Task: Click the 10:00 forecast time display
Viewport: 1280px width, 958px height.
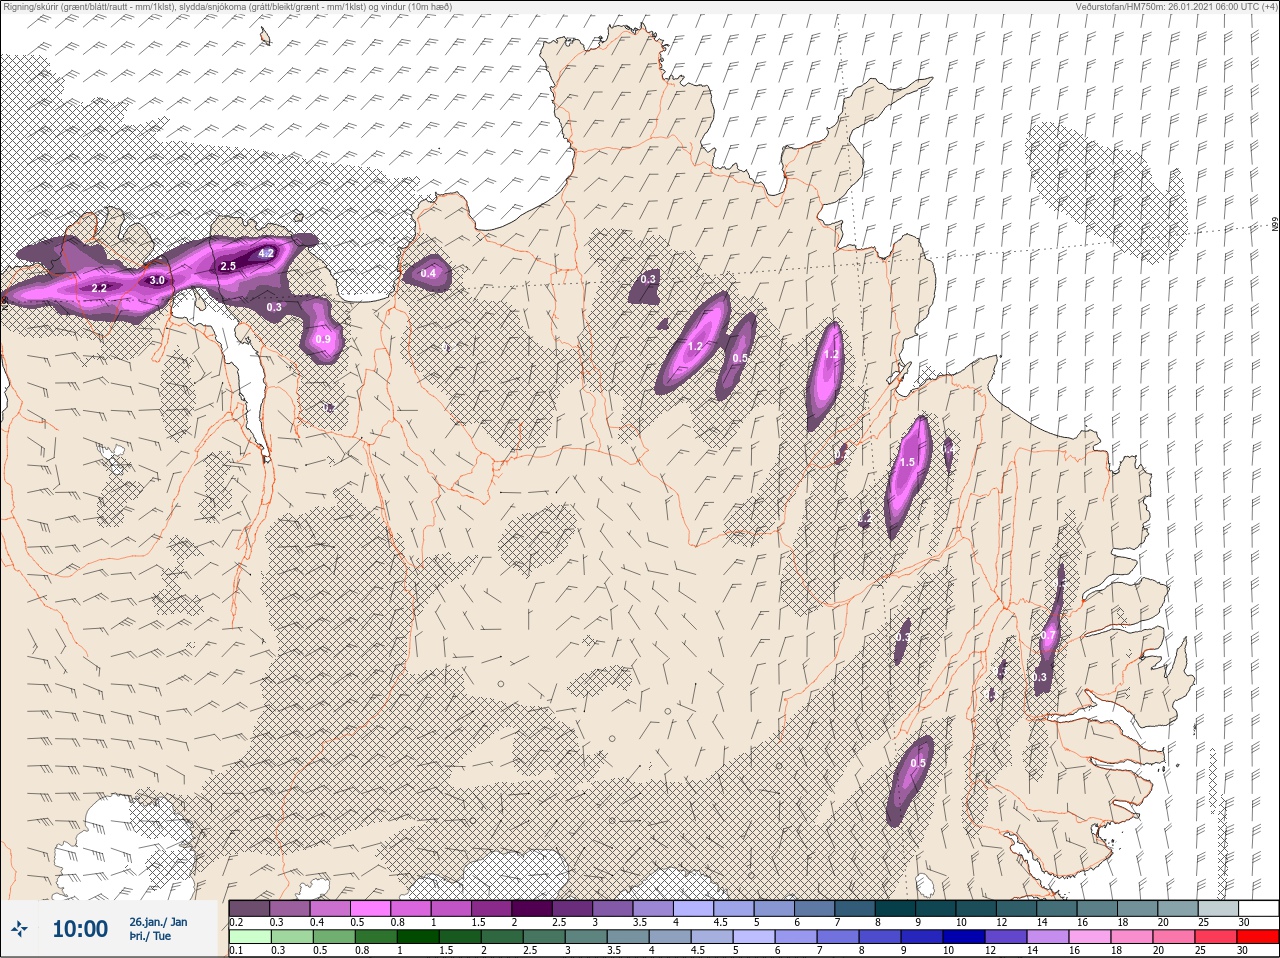Action: tap(80, 929)
